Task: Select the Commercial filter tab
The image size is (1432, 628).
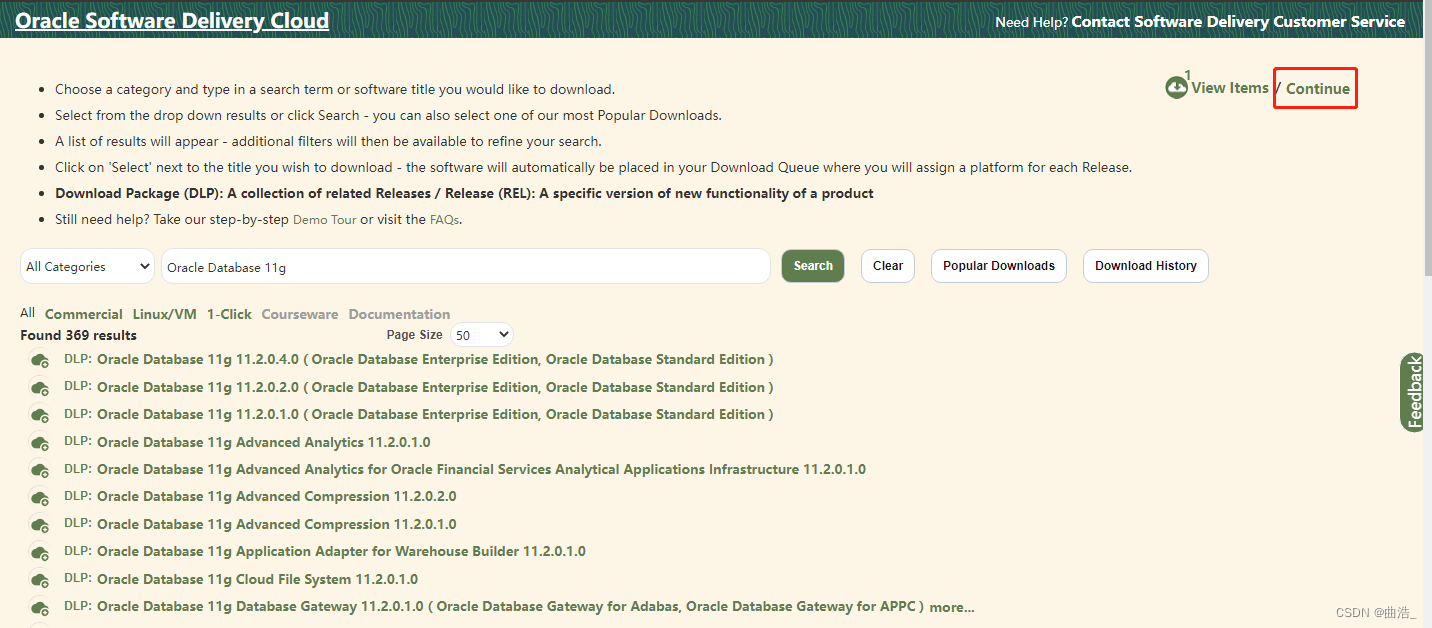Action: tap(84, 314)
